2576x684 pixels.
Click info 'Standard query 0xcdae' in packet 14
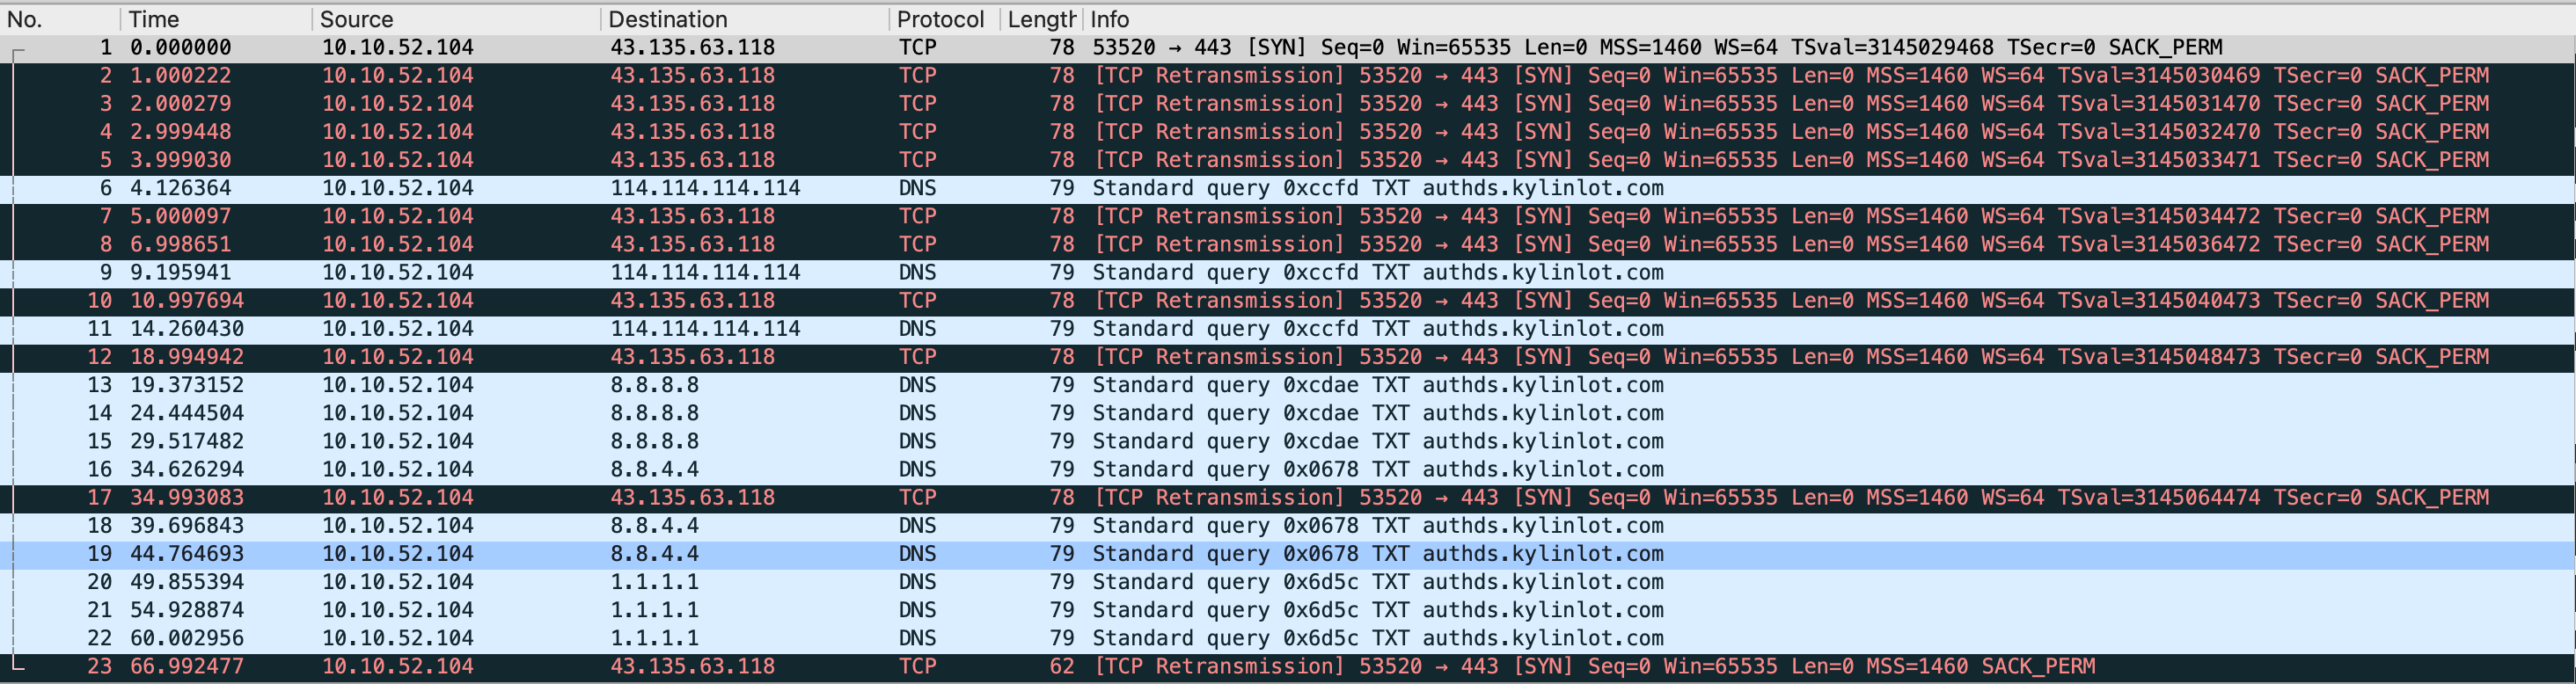(1226, 413)
